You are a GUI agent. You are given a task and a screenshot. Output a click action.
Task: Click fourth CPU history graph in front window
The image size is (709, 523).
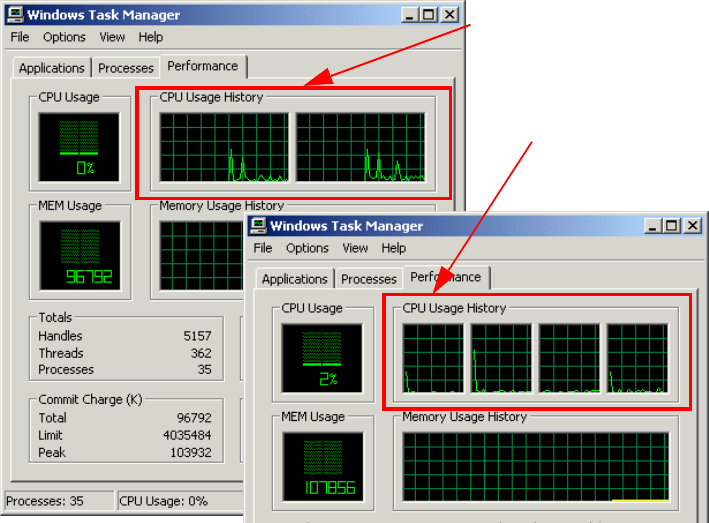click(637, 358)
